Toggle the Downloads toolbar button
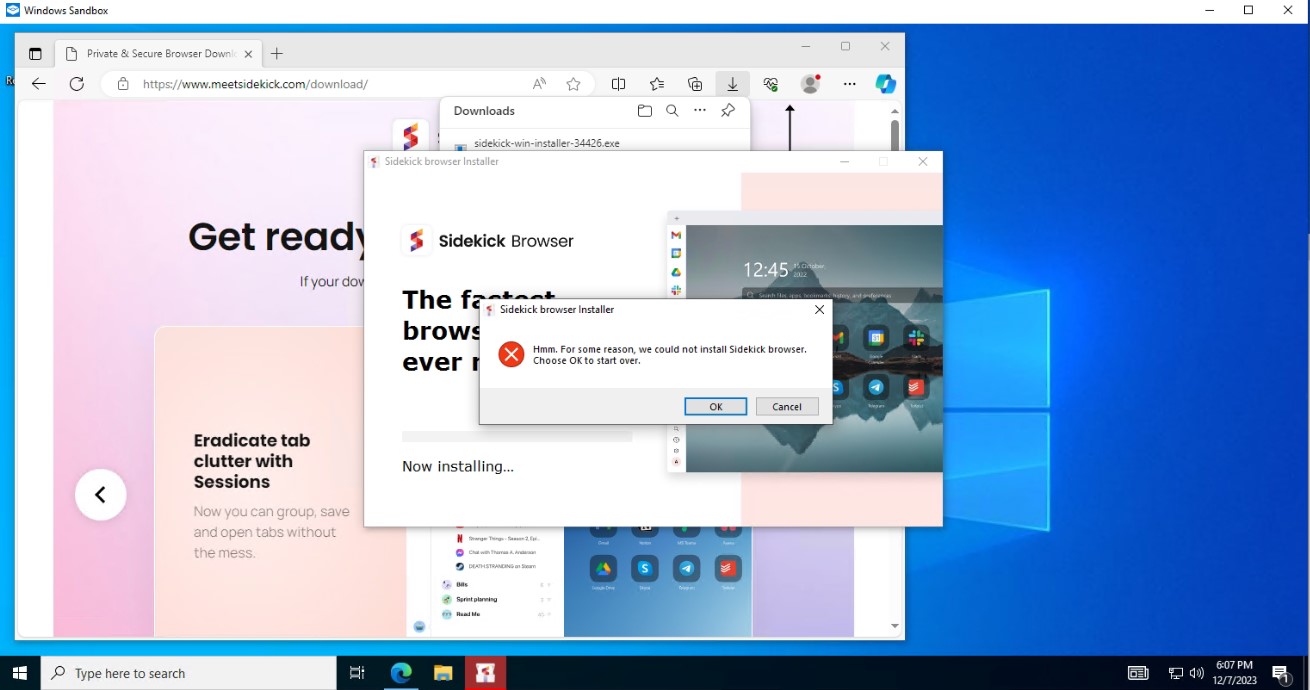1310x690 pixels. pyautogui.click(x=733, y=84)
